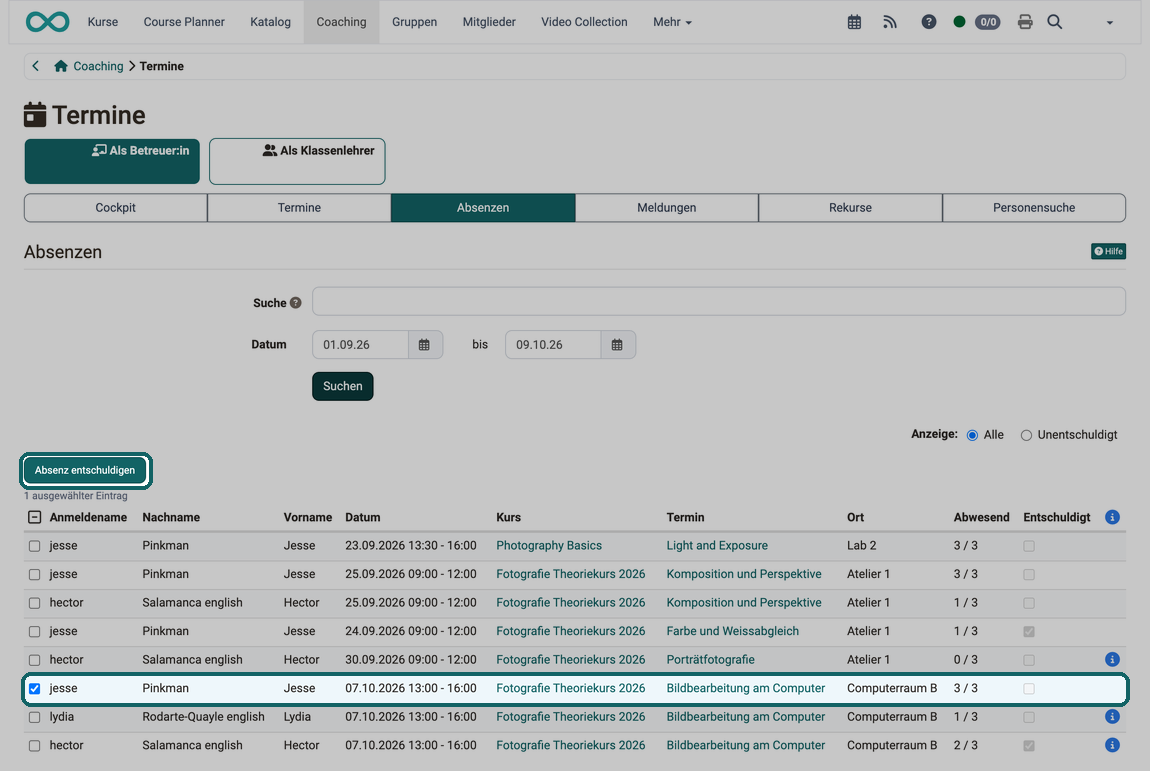Check the row for lydia Rodarte-Quayle

coord(34,717)
